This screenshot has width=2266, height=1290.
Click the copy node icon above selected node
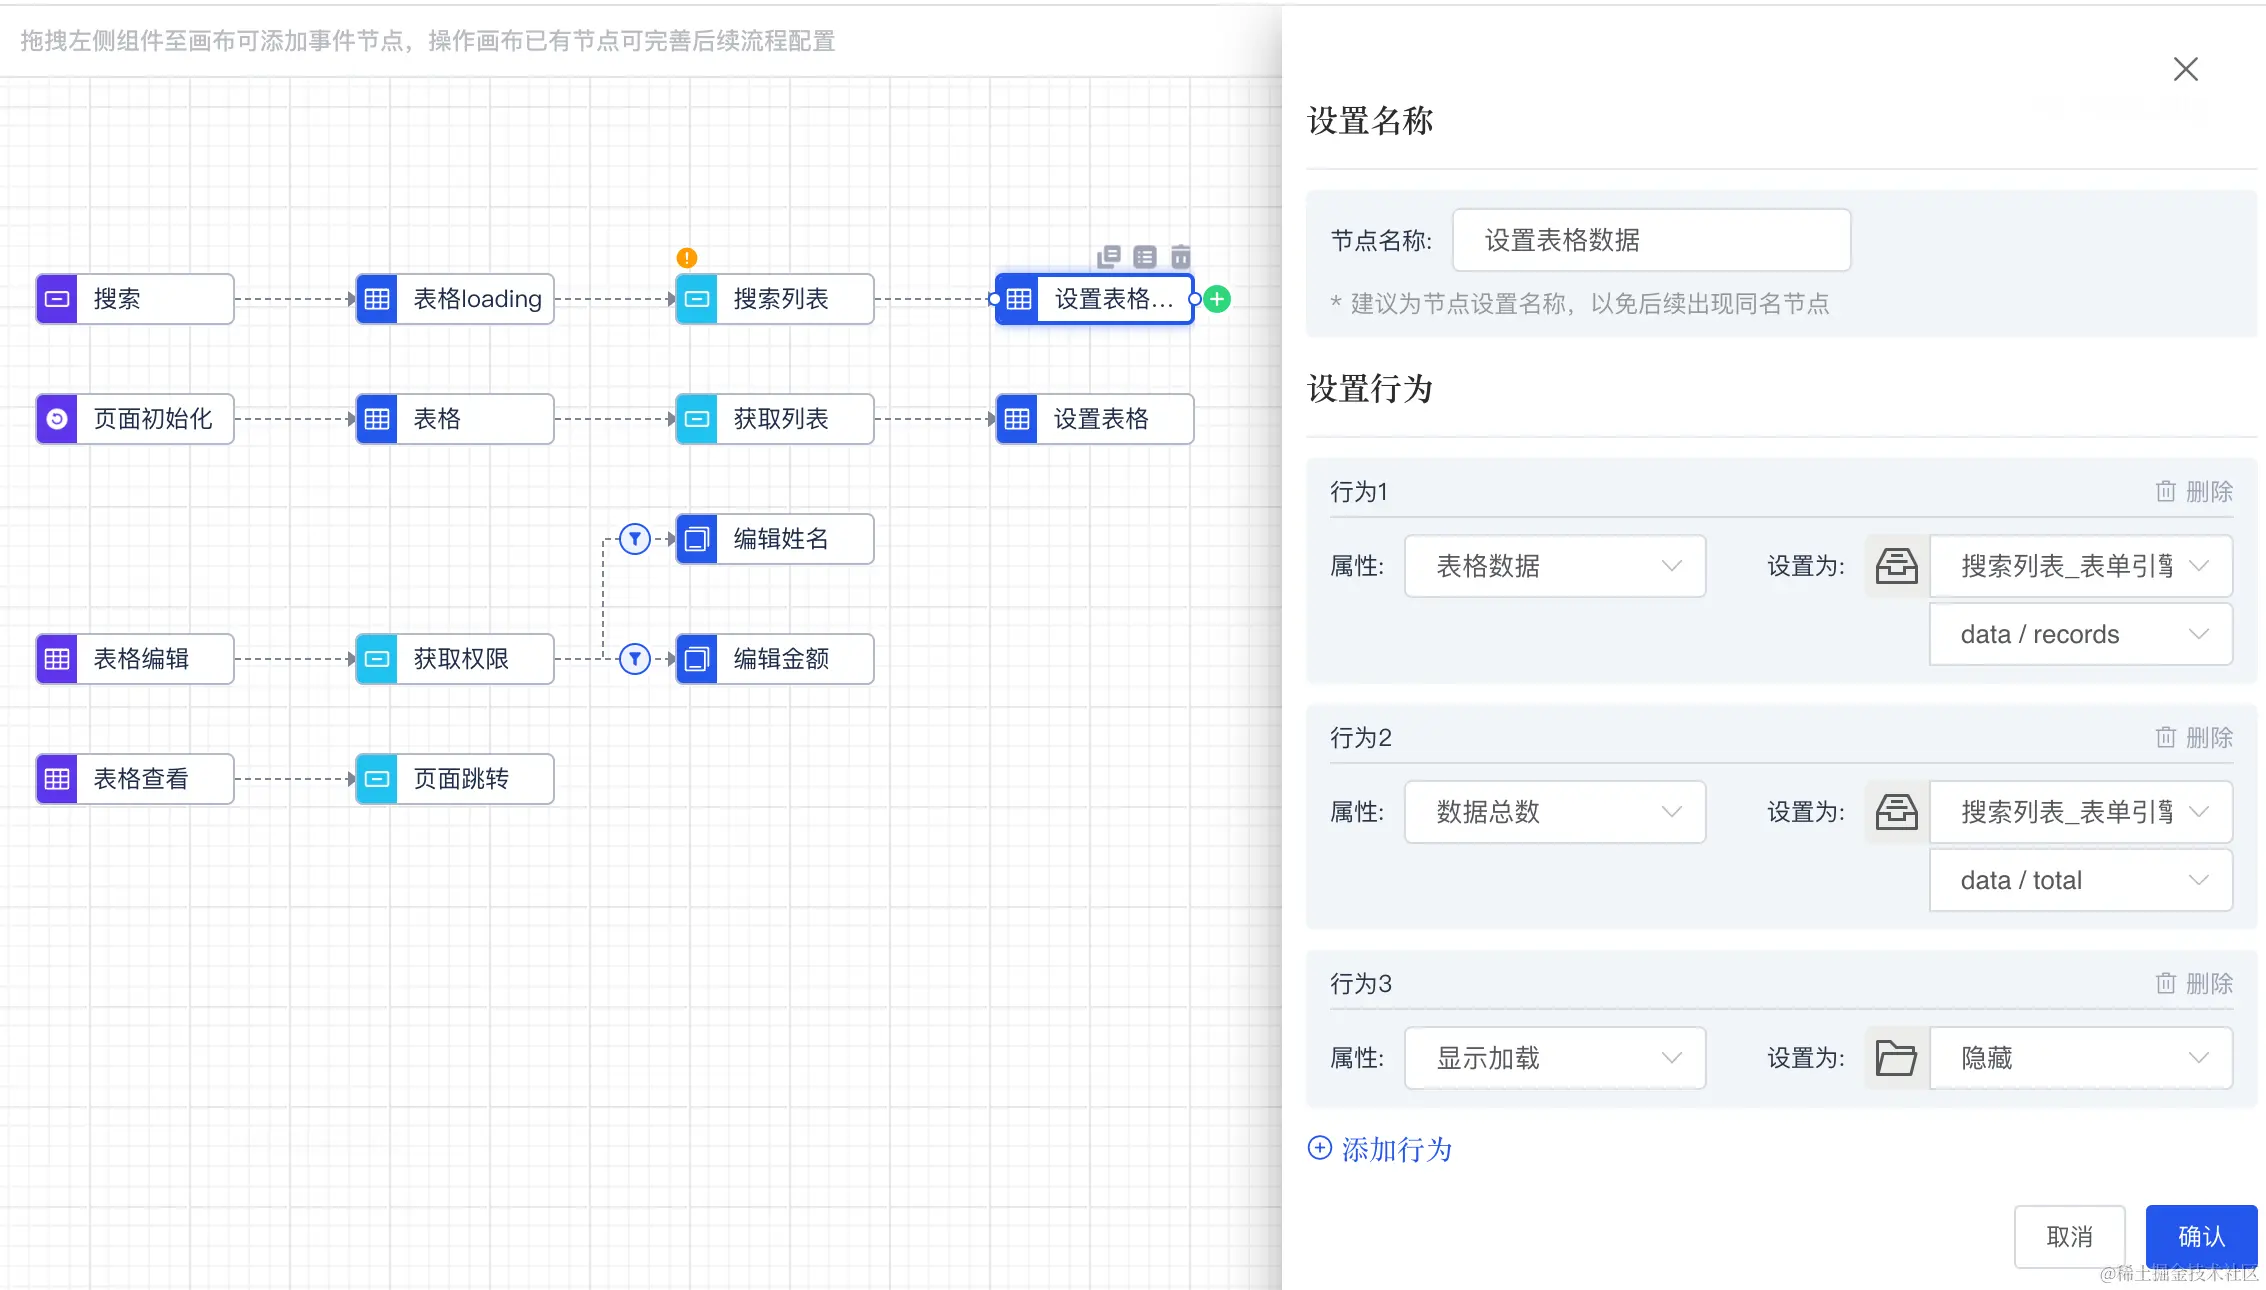1108,257
